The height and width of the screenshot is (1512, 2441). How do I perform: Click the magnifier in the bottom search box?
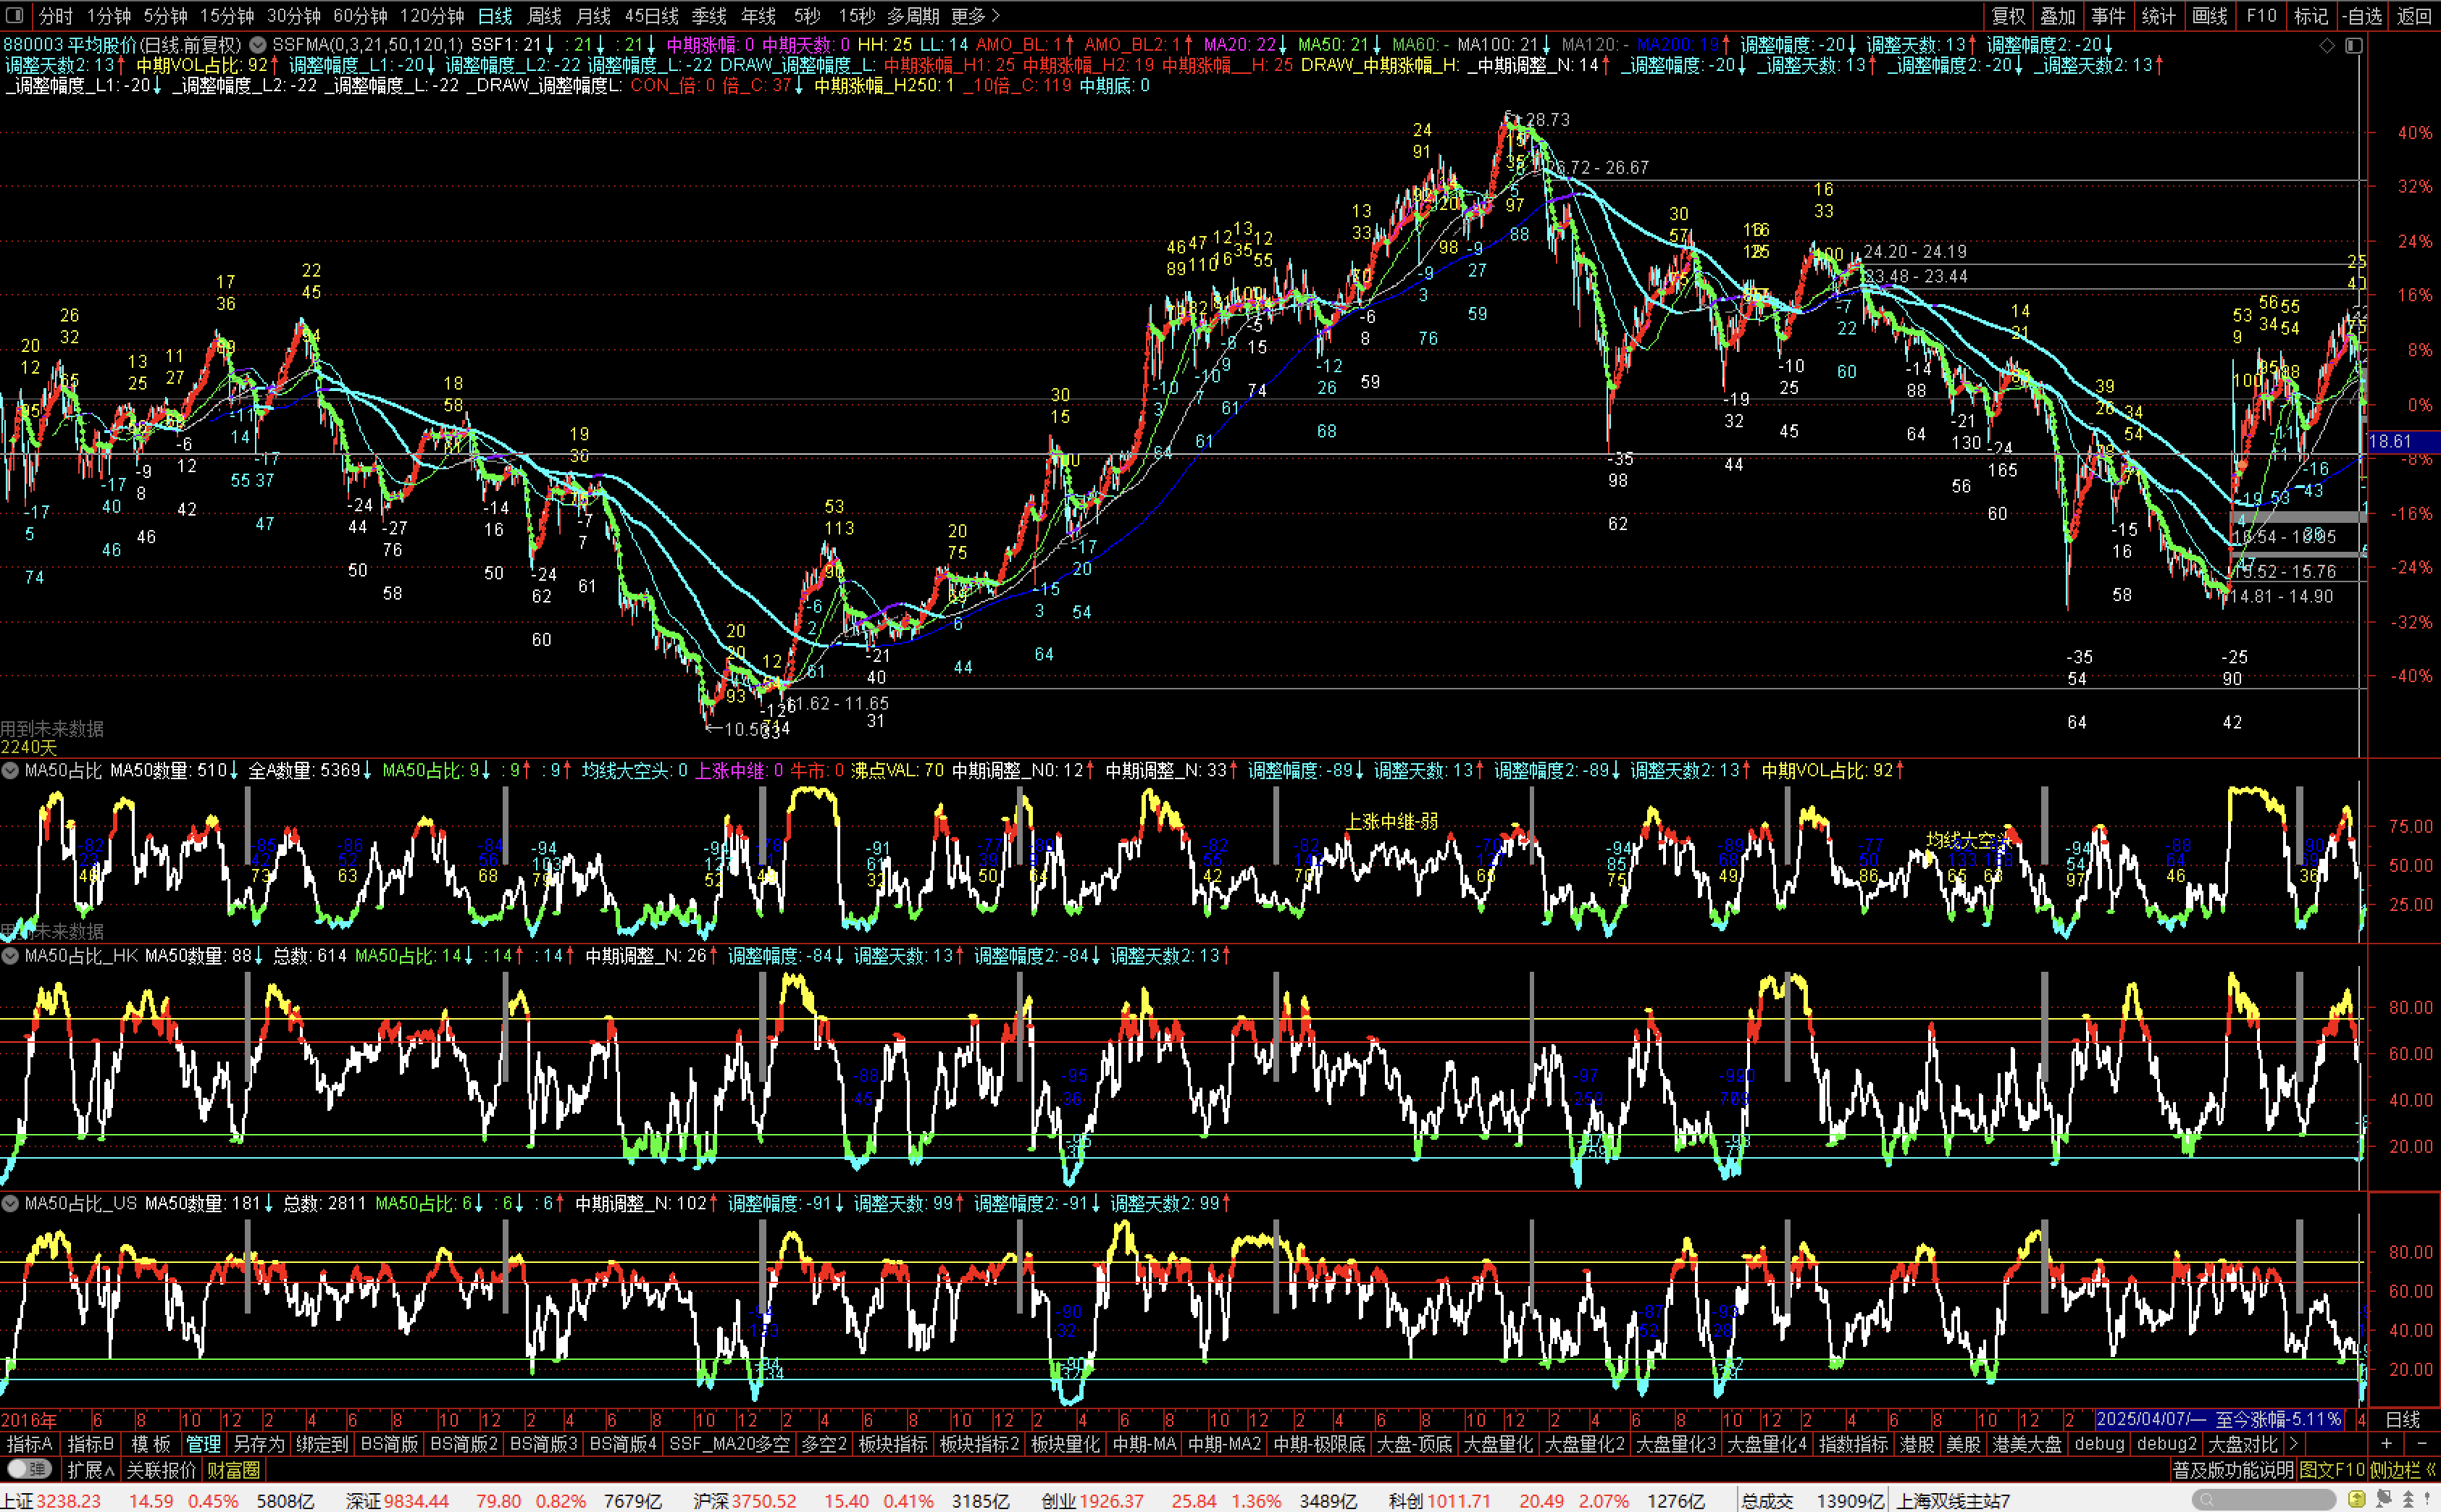click(x=2206, y=1499)
